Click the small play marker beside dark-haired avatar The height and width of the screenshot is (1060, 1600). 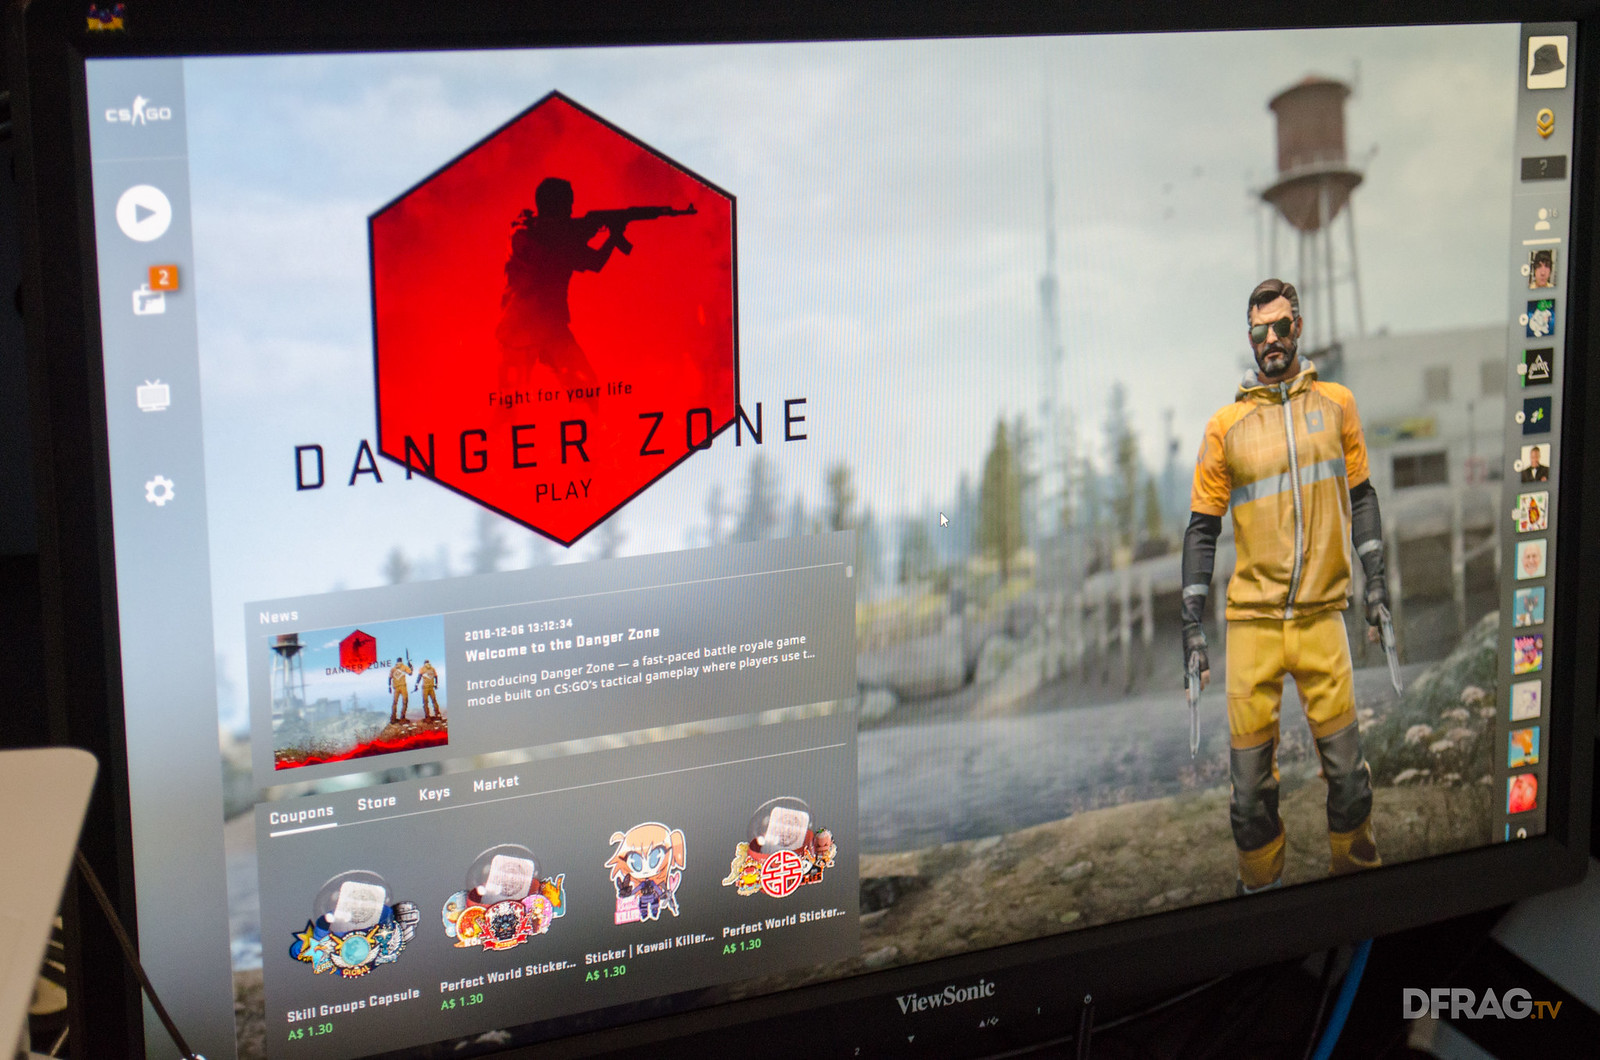pos(1523,271)
